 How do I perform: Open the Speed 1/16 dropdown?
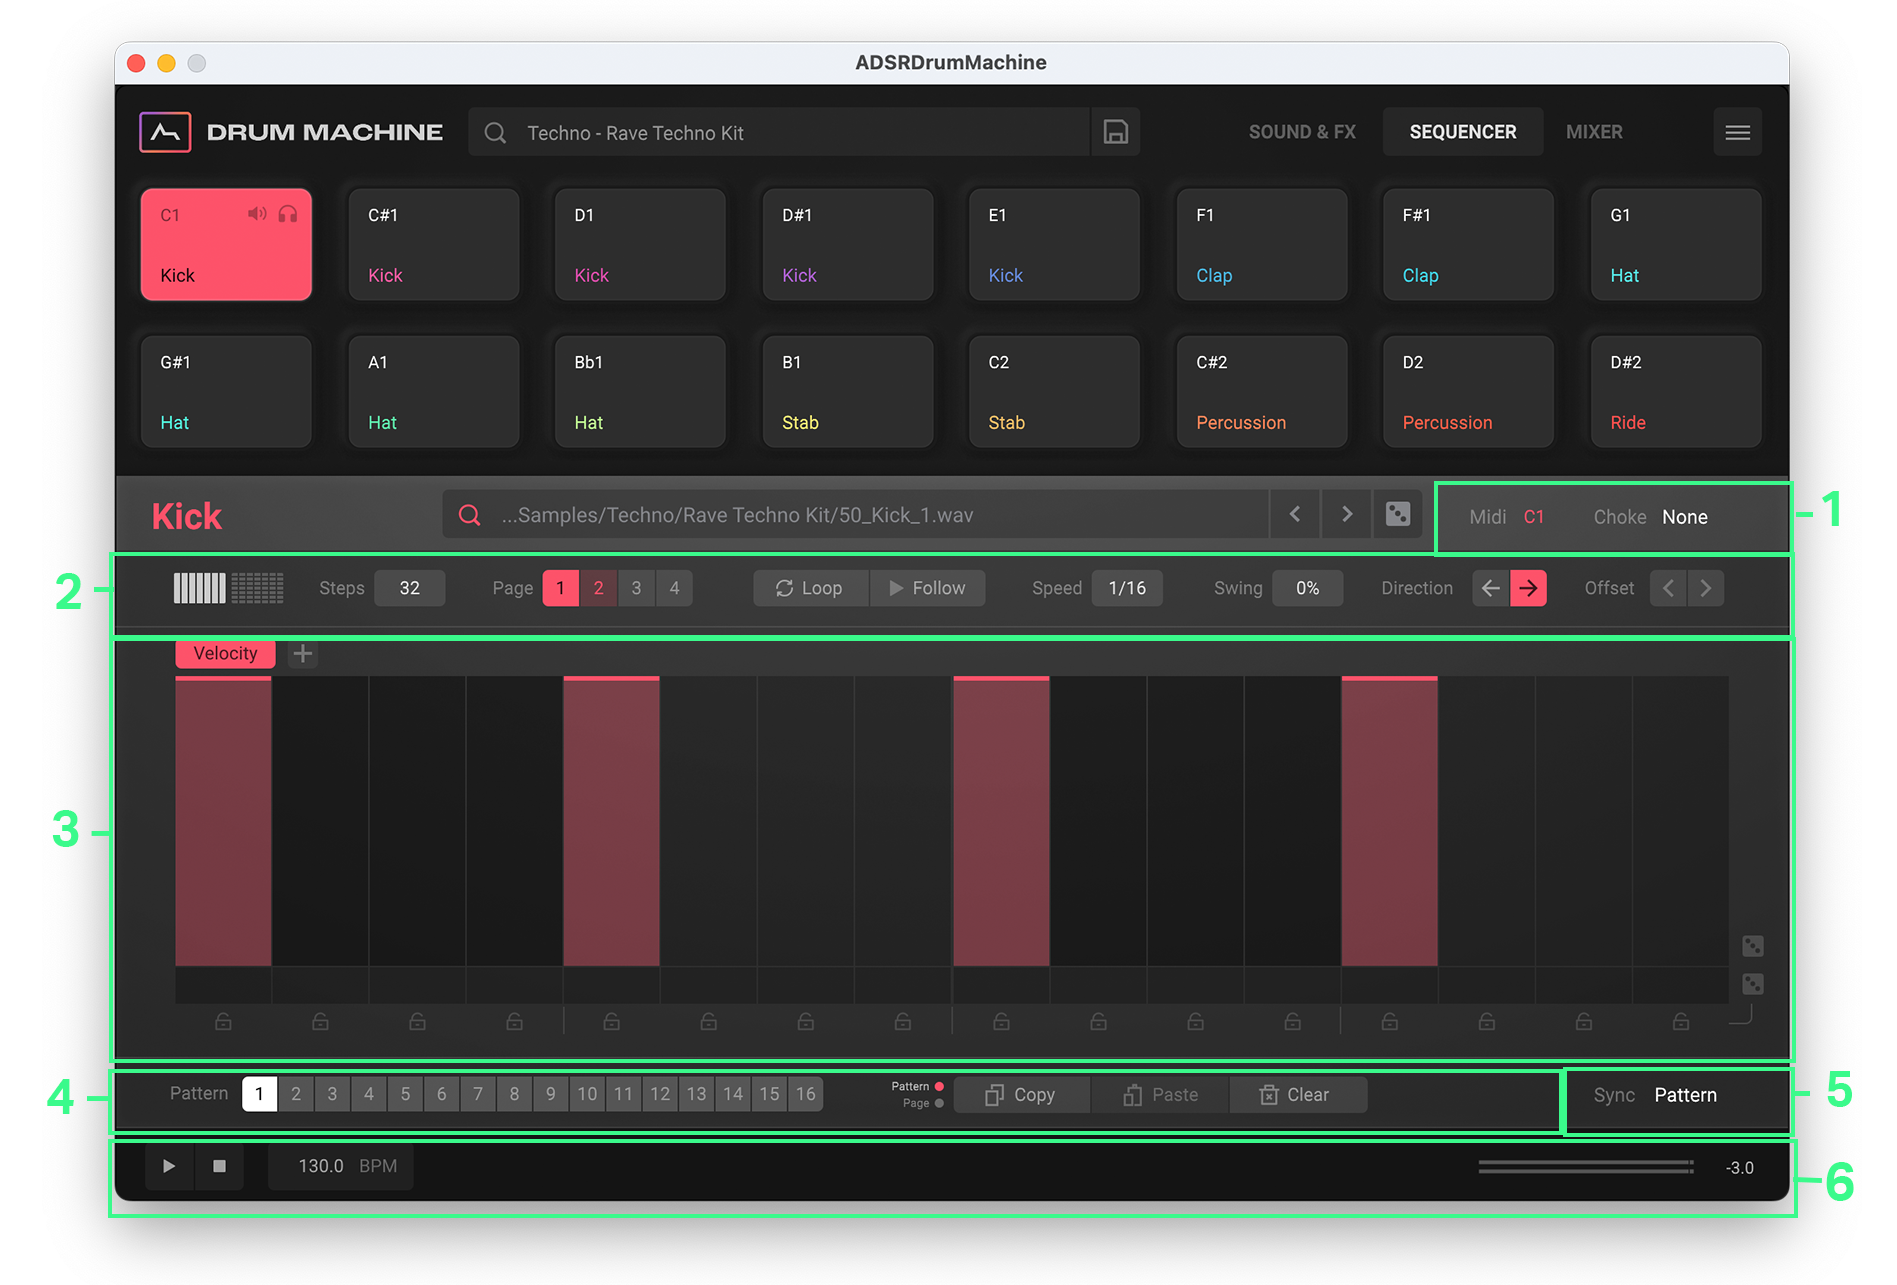[x=1127, y=588]
